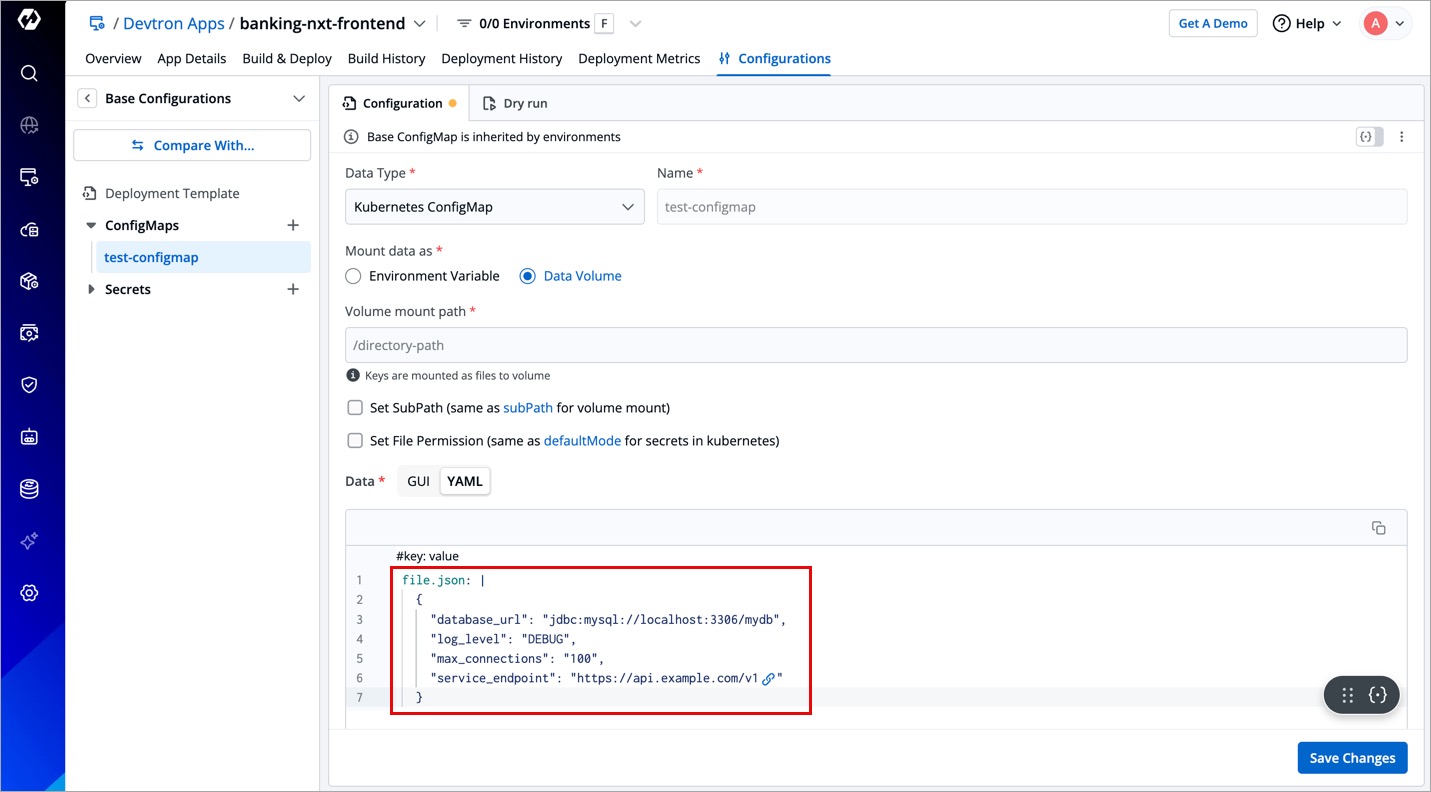
Task: Click the Compare With... button
Action: point(192,145)
